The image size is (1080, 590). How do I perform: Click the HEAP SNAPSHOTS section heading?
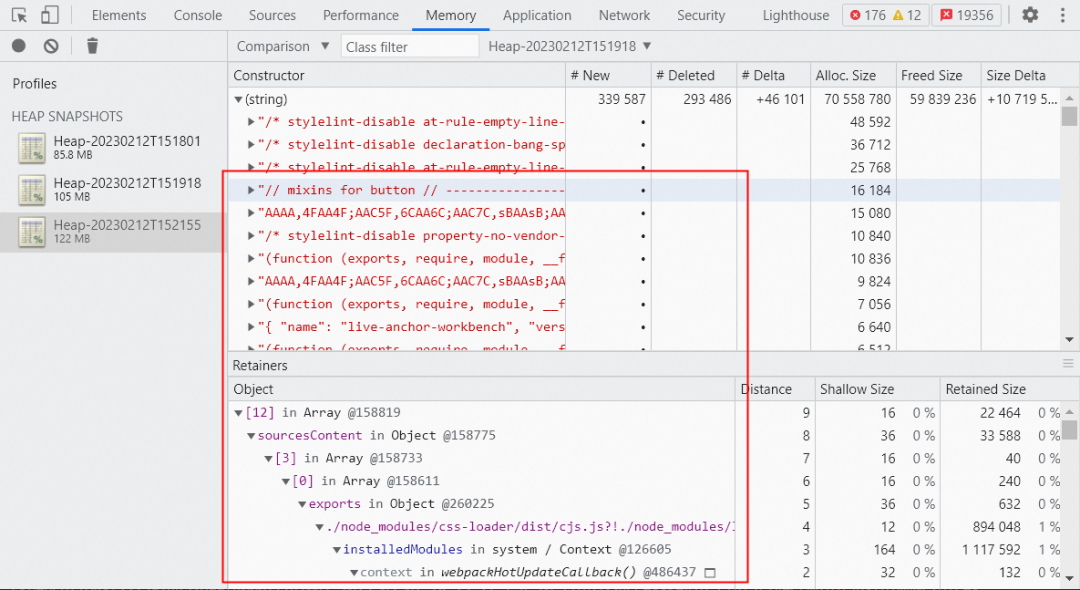point(67,116)
